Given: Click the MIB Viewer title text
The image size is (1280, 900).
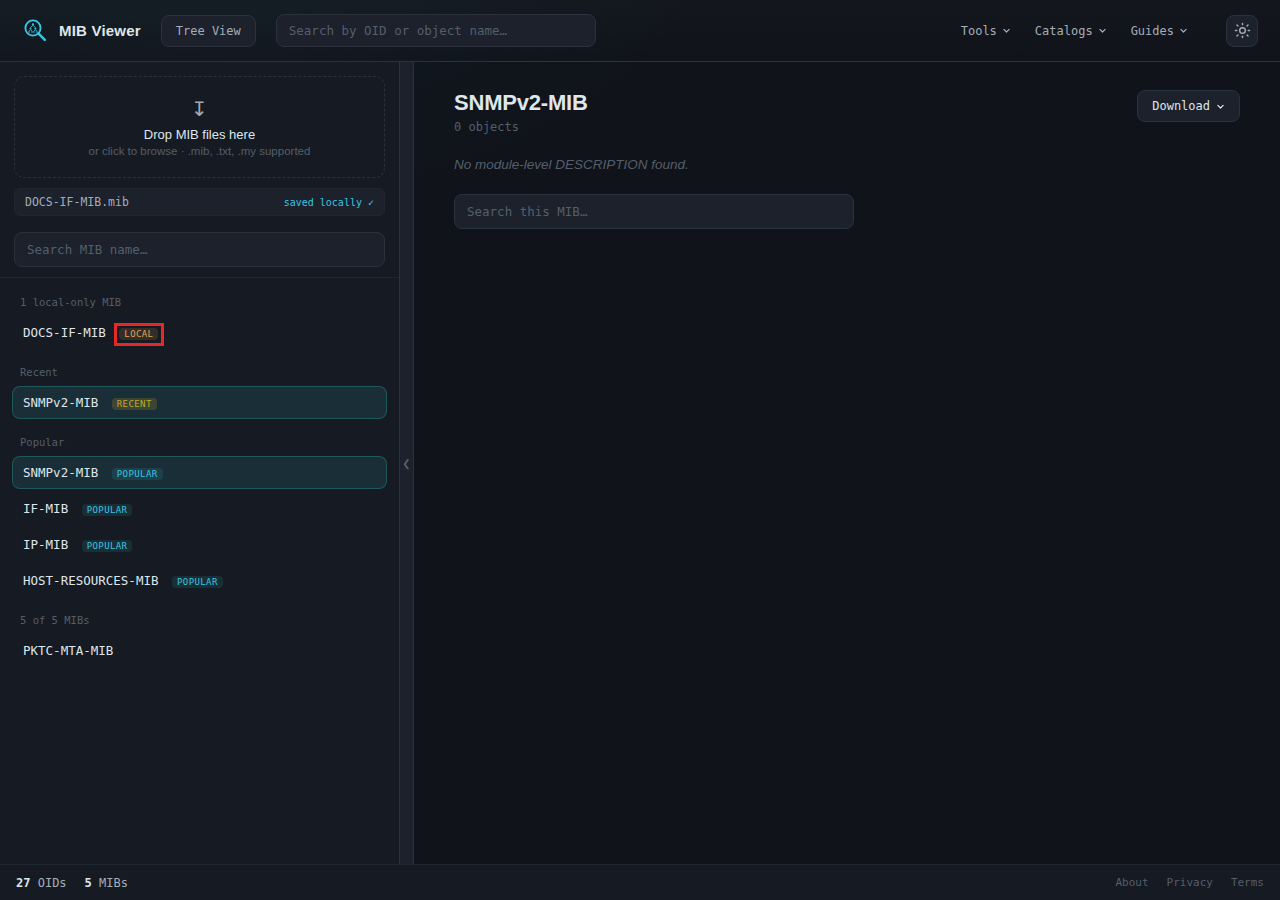Looking at the screenshot, I should 100,31.
